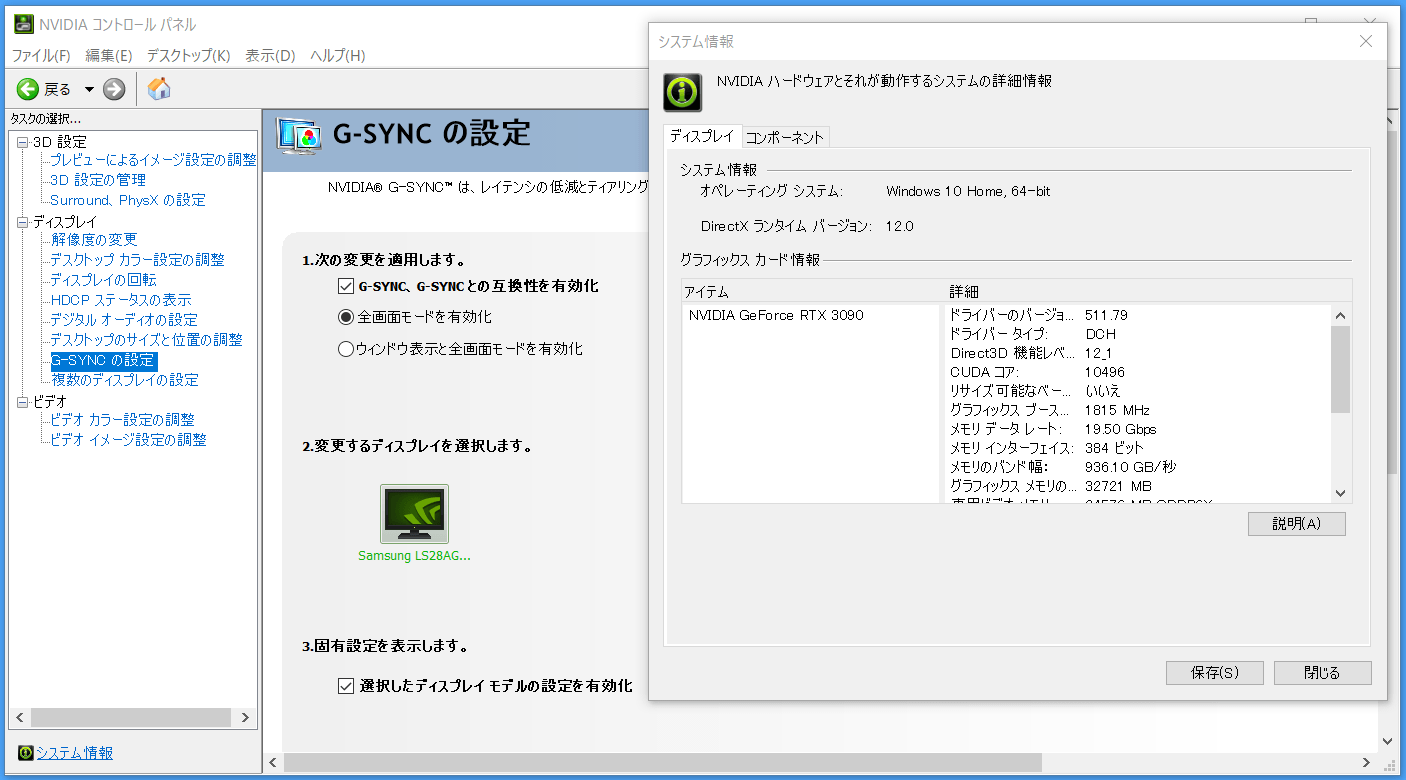This screenshot has height=780, width=1406.
Task: Collapse the 3D 設定 tree node
Action: click(23, 142)
